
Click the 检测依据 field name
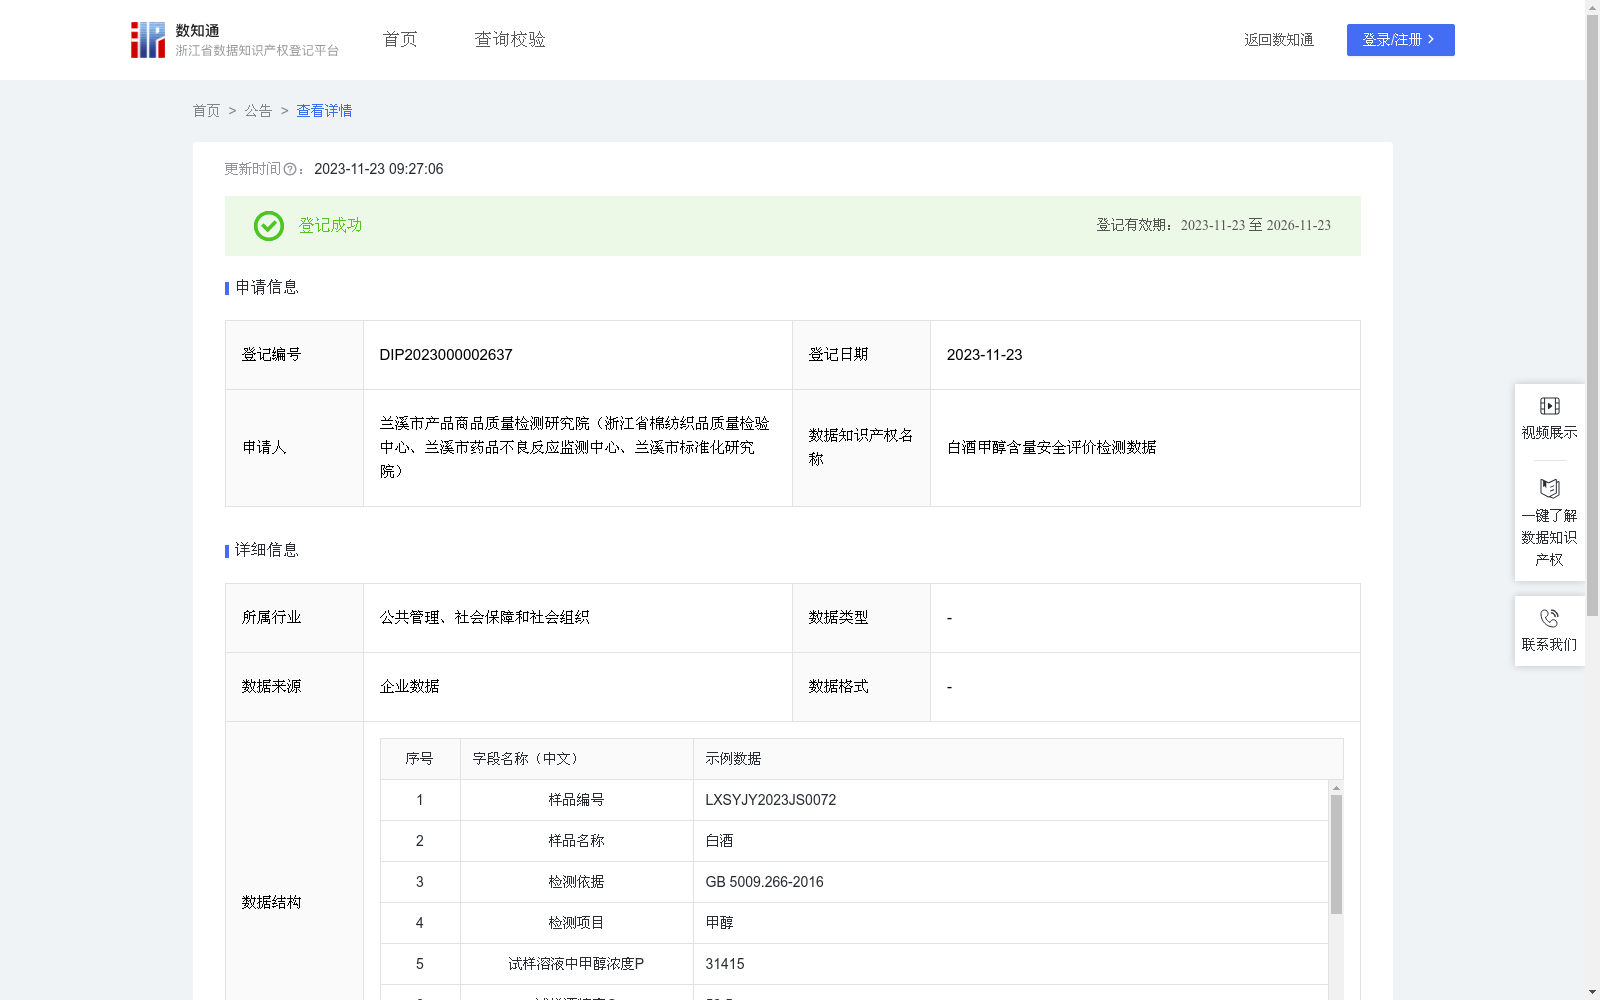pyautogui.click(x=576, y=882)
